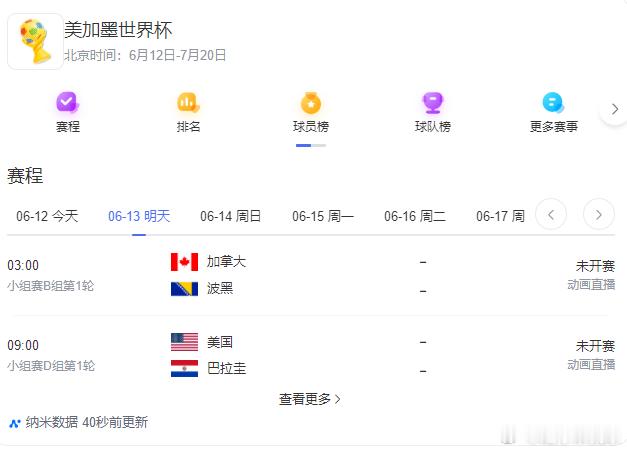Viewport: 627px width, 452px height.
Task: Open the 更多赛事 more events icon
Action: pyautogui.click(x=553, y=103)
